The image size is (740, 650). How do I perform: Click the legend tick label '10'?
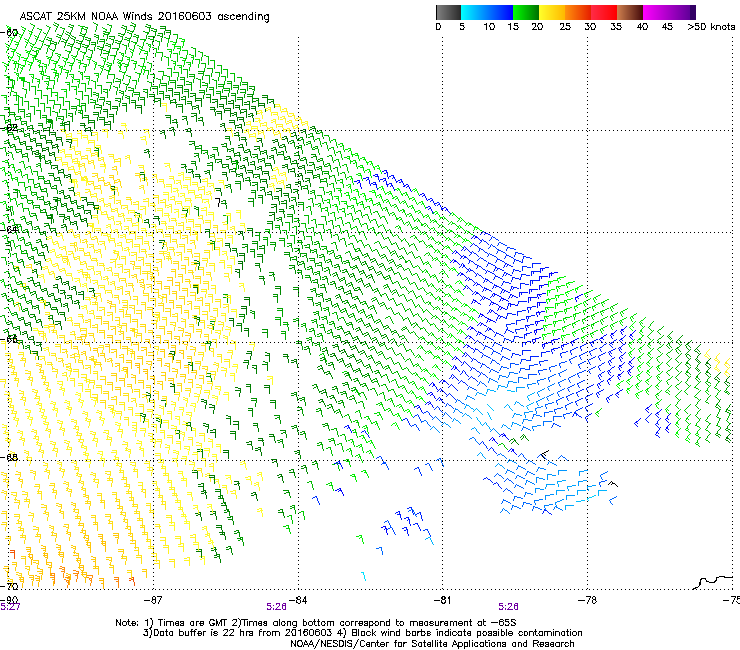[x=489, y=27]
